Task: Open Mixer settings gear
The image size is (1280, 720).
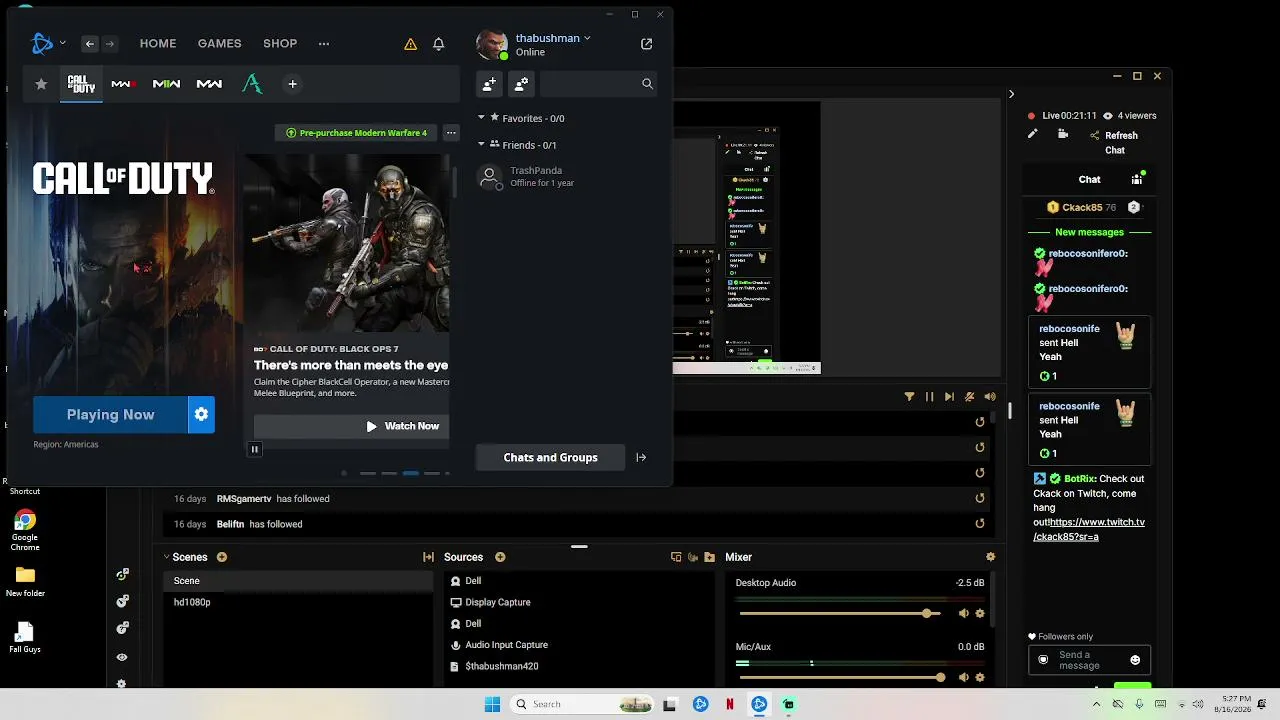Action: [x=991, y=557]
